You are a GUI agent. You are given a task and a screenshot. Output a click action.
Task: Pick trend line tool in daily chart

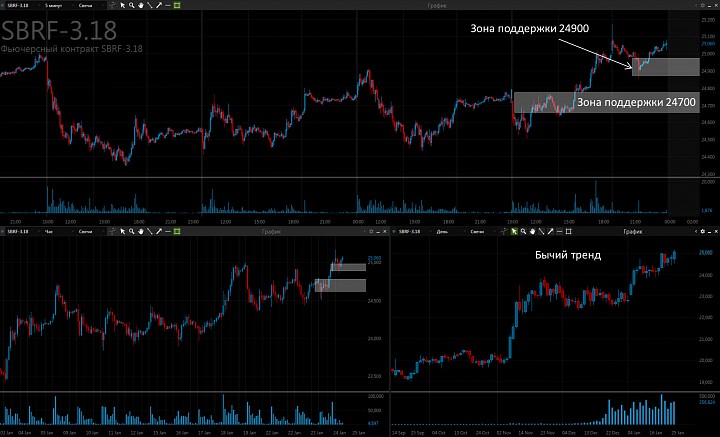pyautogui.click(x=541, y=231)
